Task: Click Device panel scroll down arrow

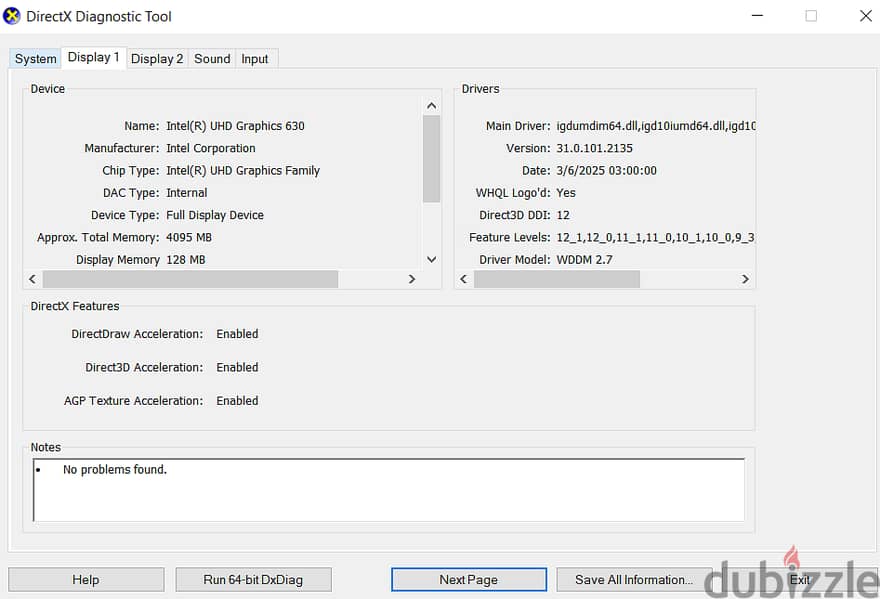Action: [x=431, y=259]
